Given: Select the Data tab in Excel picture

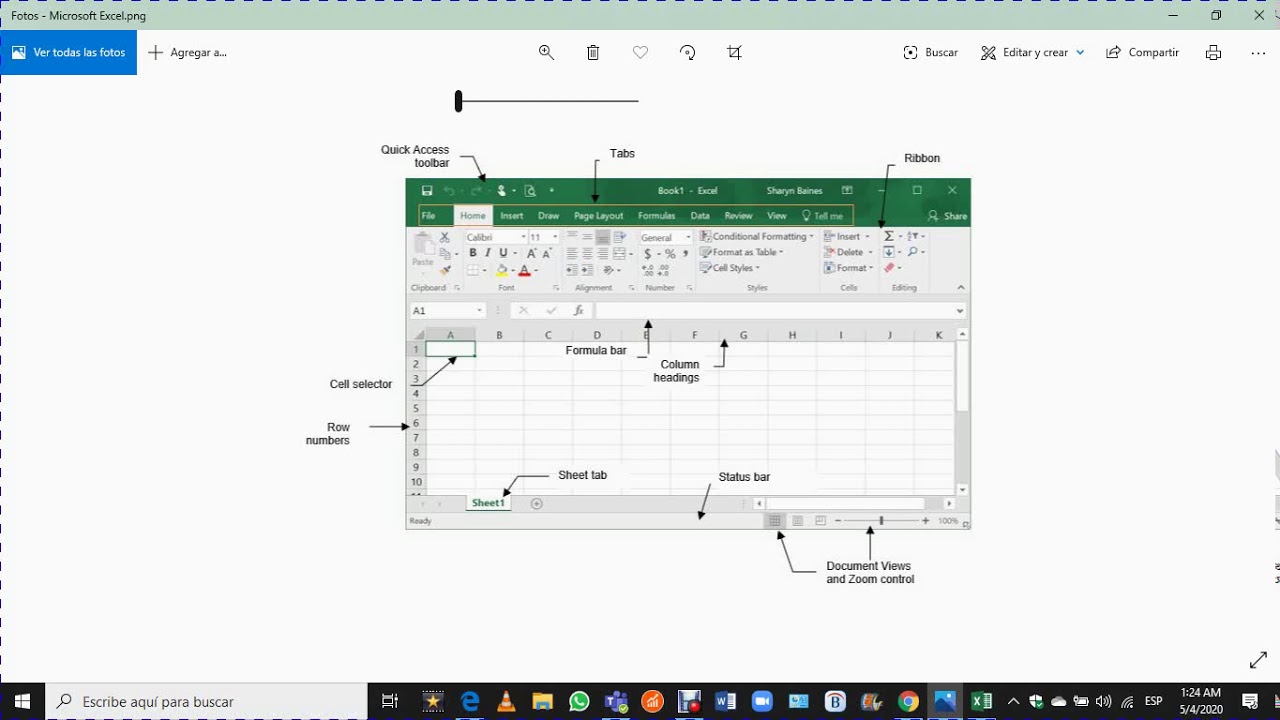Looking at the screenshot, I should tap(700, 216).
